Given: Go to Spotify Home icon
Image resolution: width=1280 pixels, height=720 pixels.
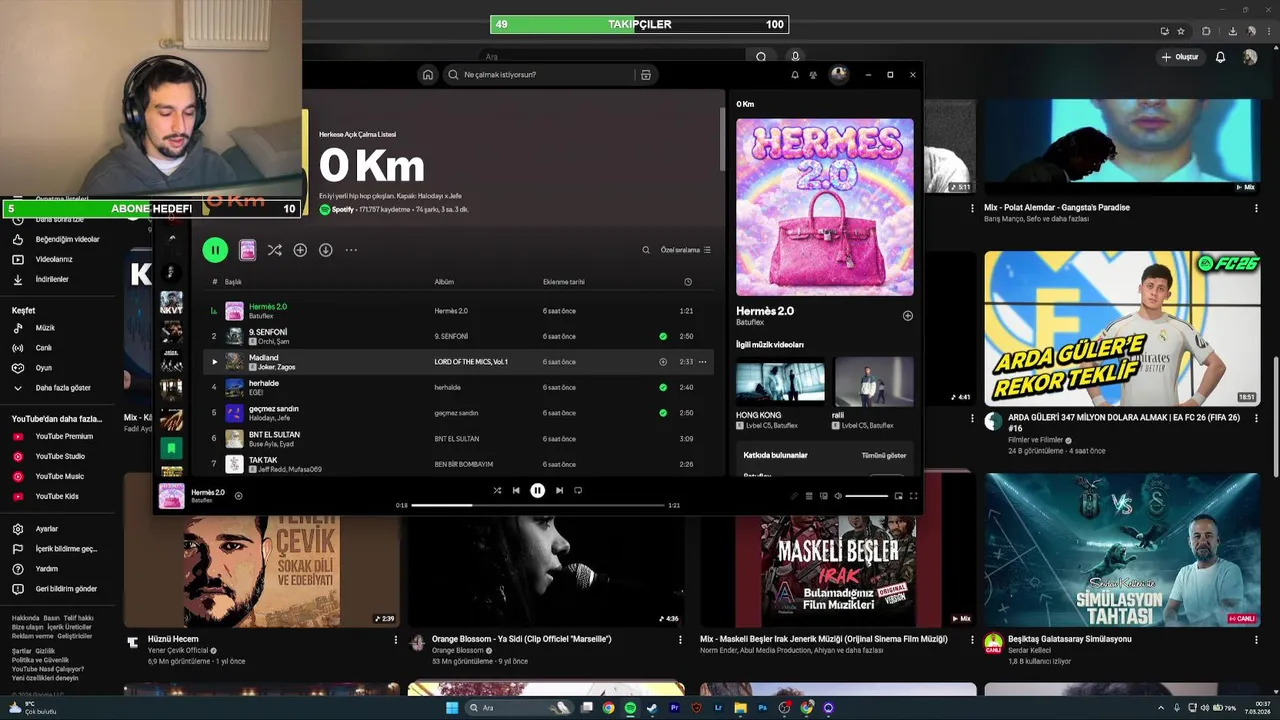Looking at the screenshot, I should (x=428, y=75).
